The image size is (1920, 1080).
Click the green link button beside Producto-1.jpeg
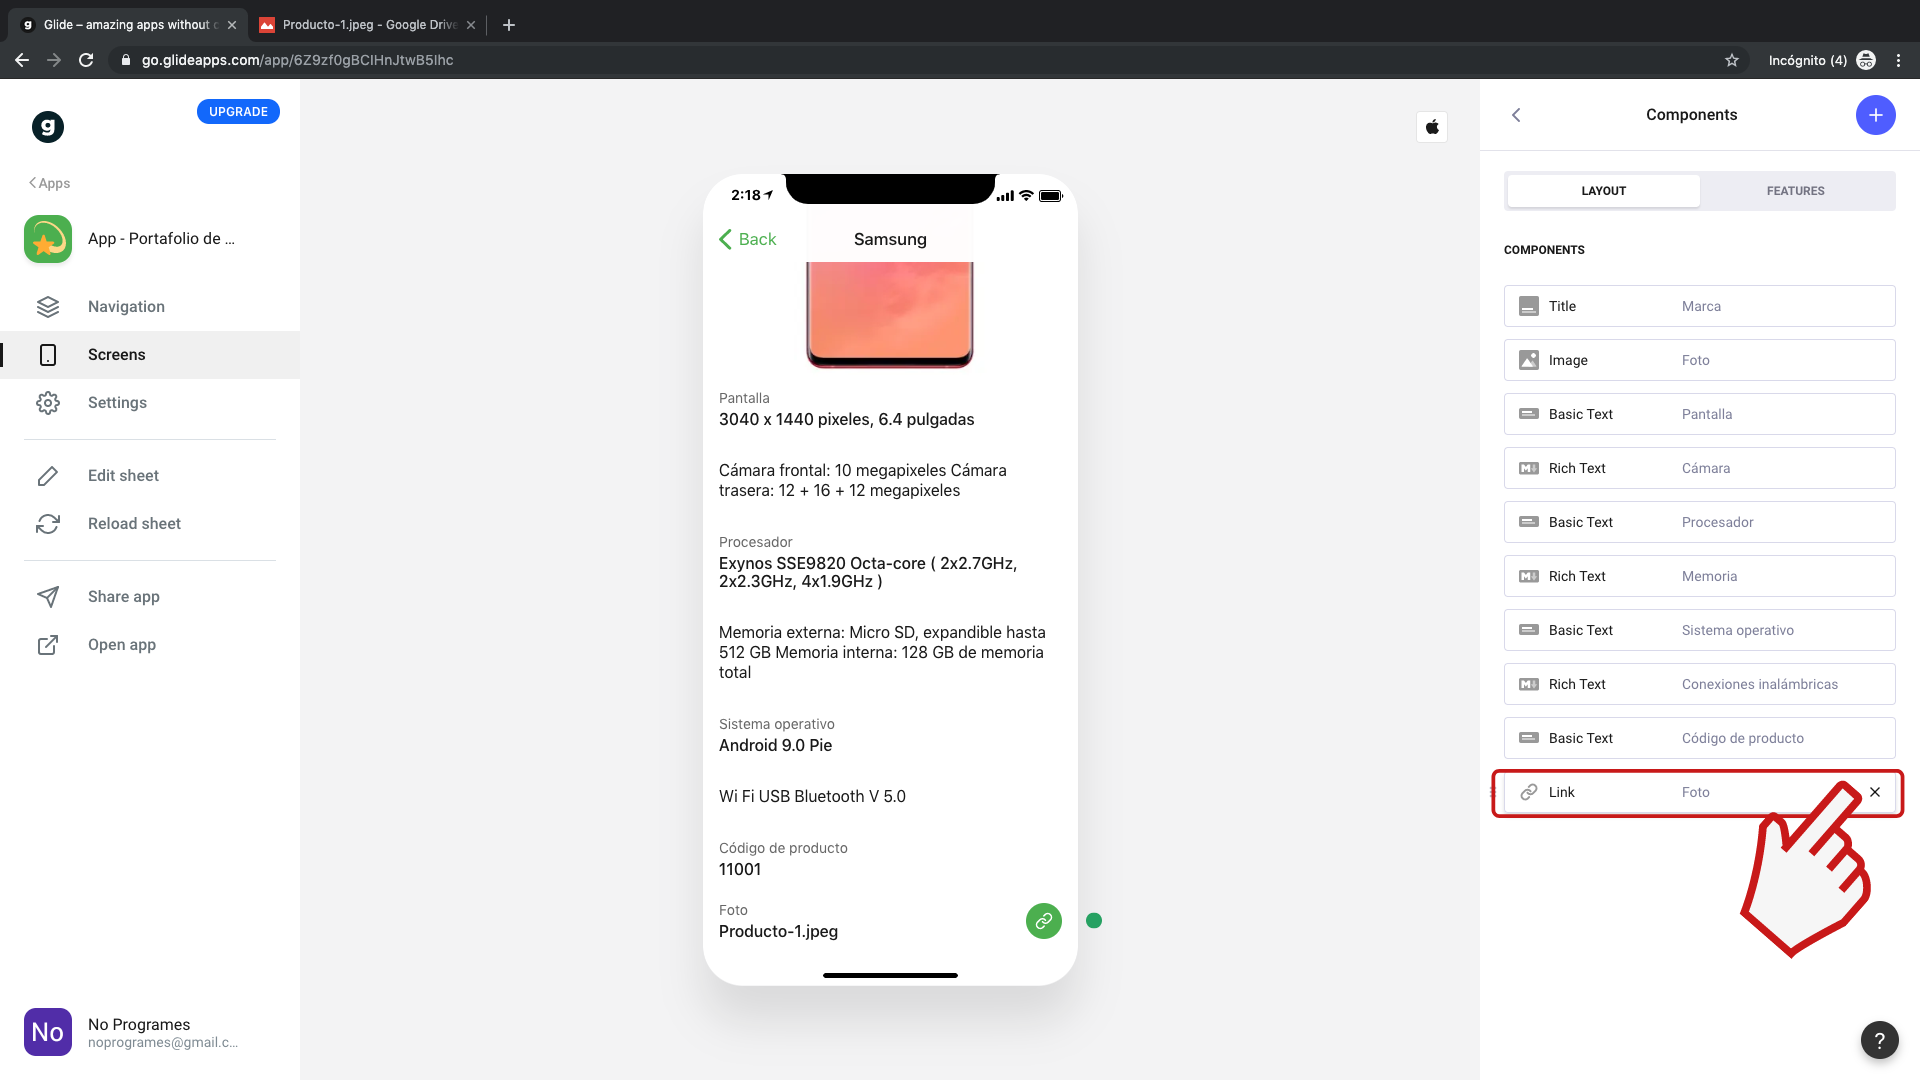pos(1044,921)
